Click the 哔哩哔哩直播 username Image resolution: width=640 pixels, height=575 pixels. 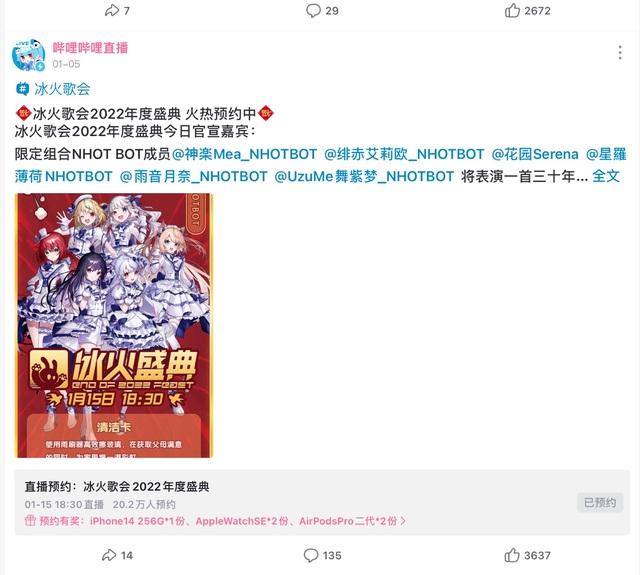[x=90, y=48]
